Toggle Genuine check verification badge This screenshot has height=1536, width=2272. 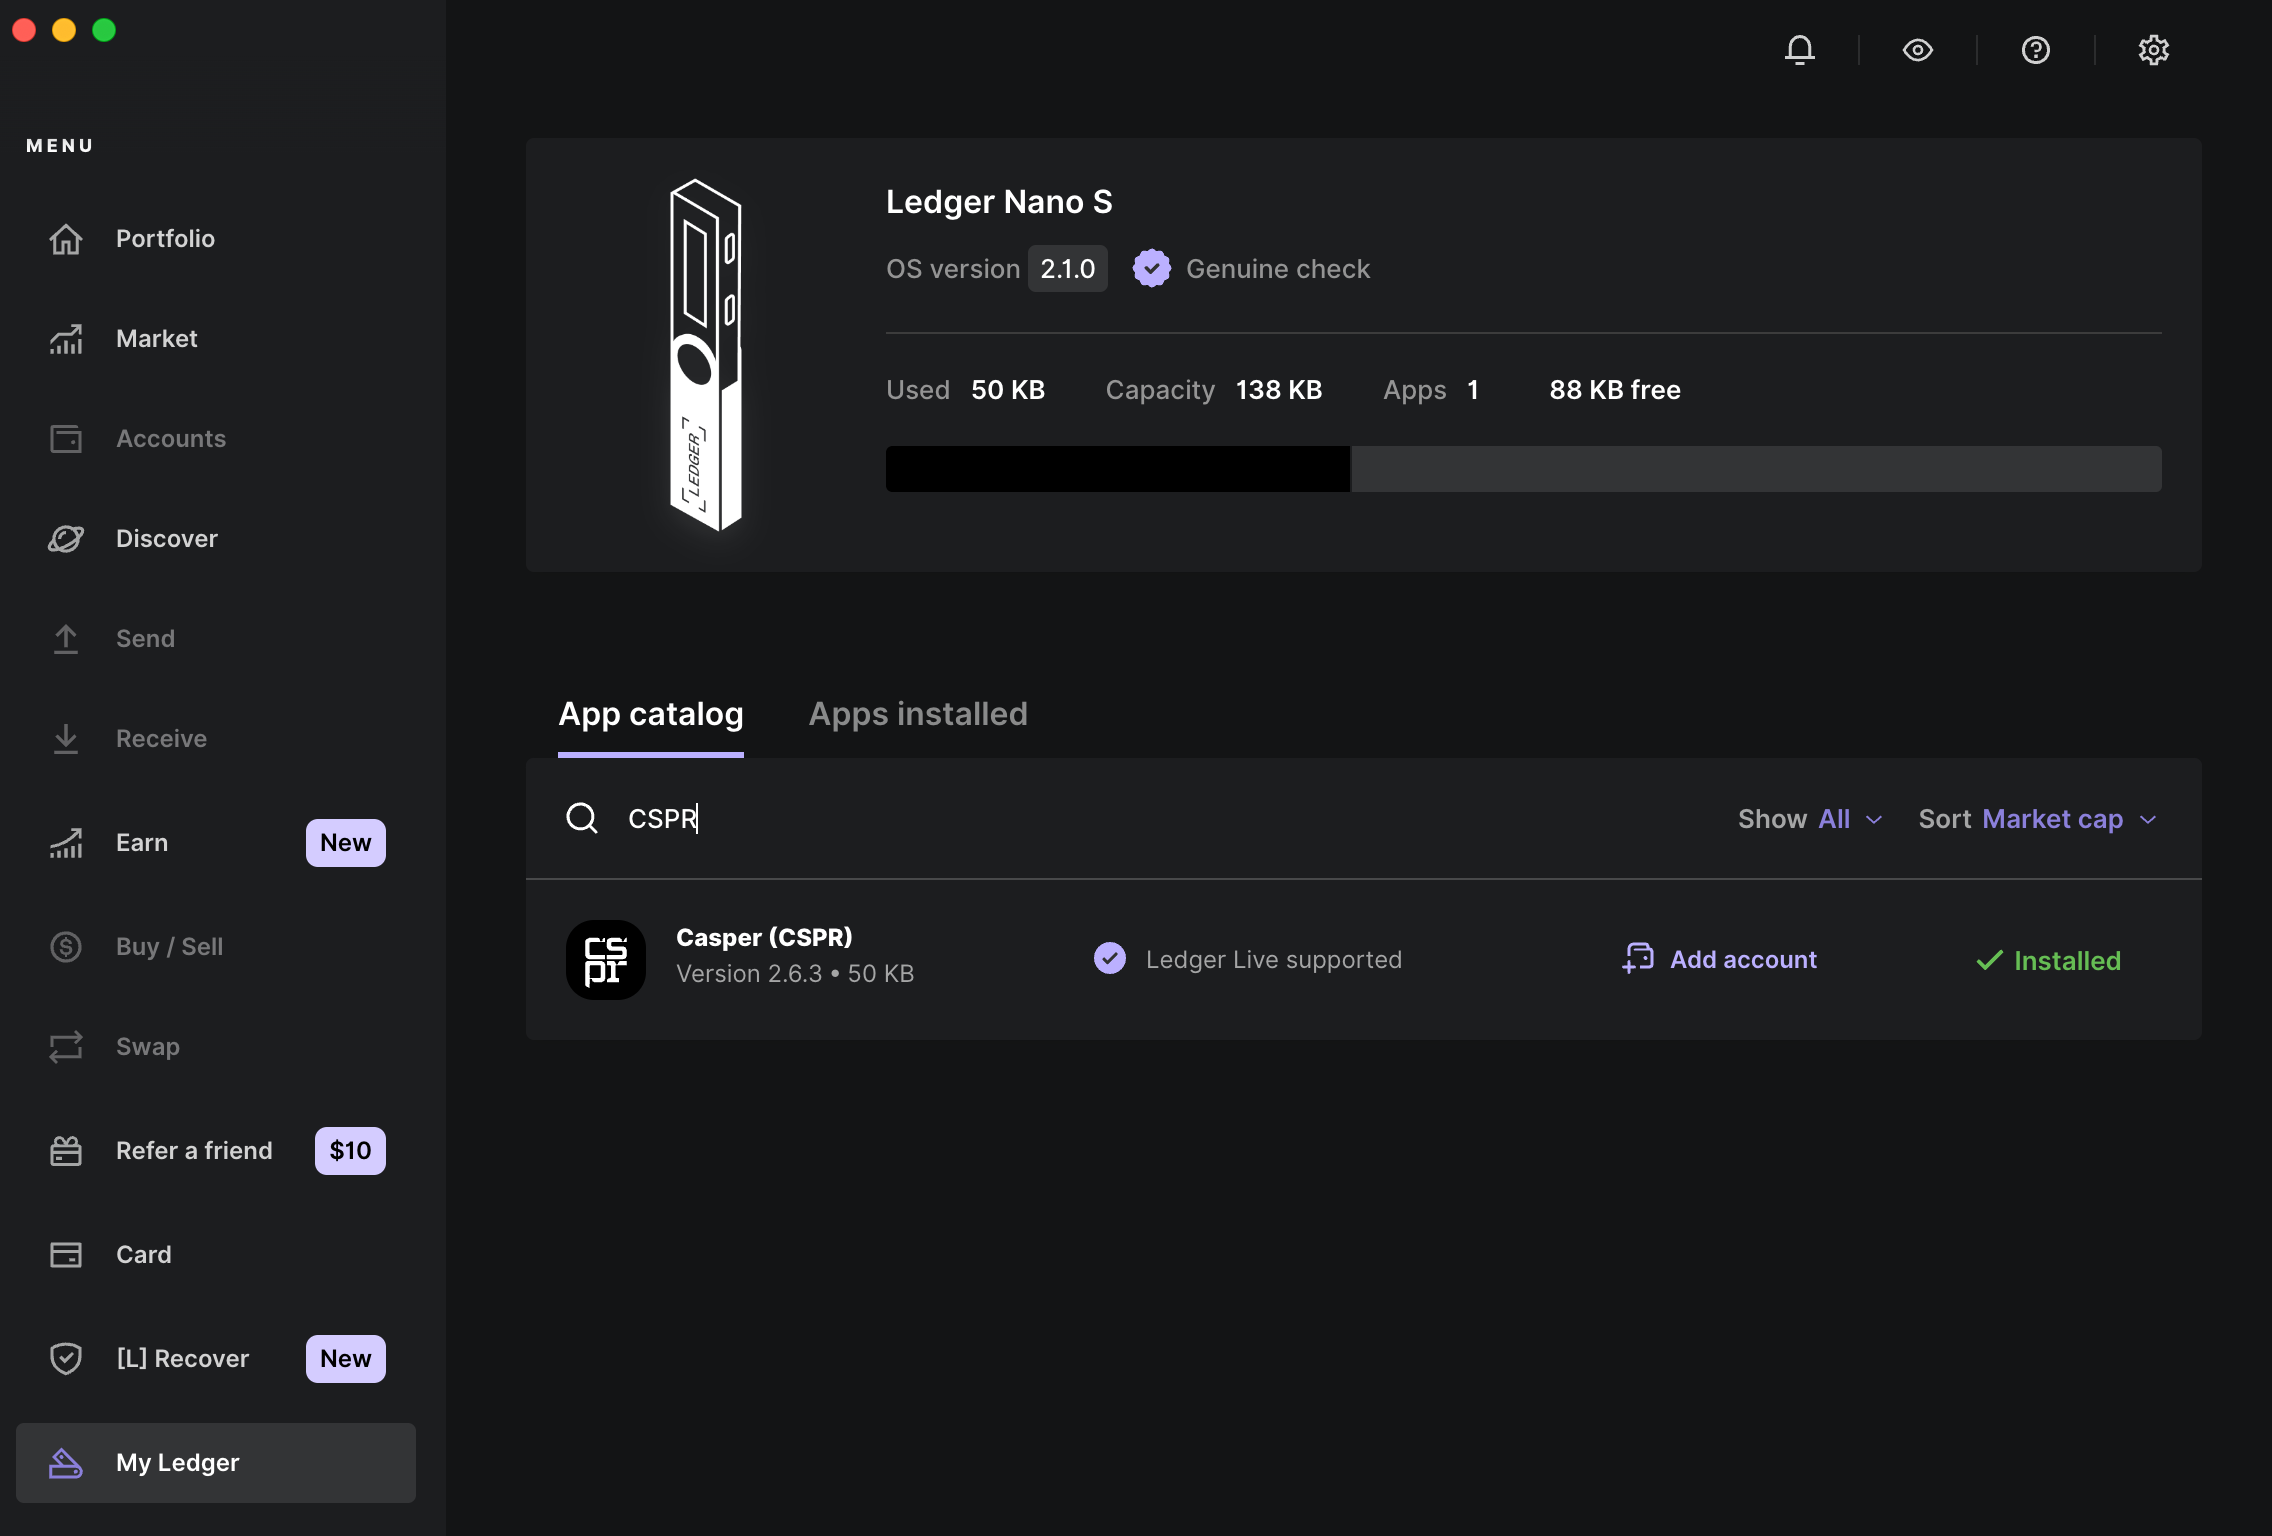point(1148,267)
